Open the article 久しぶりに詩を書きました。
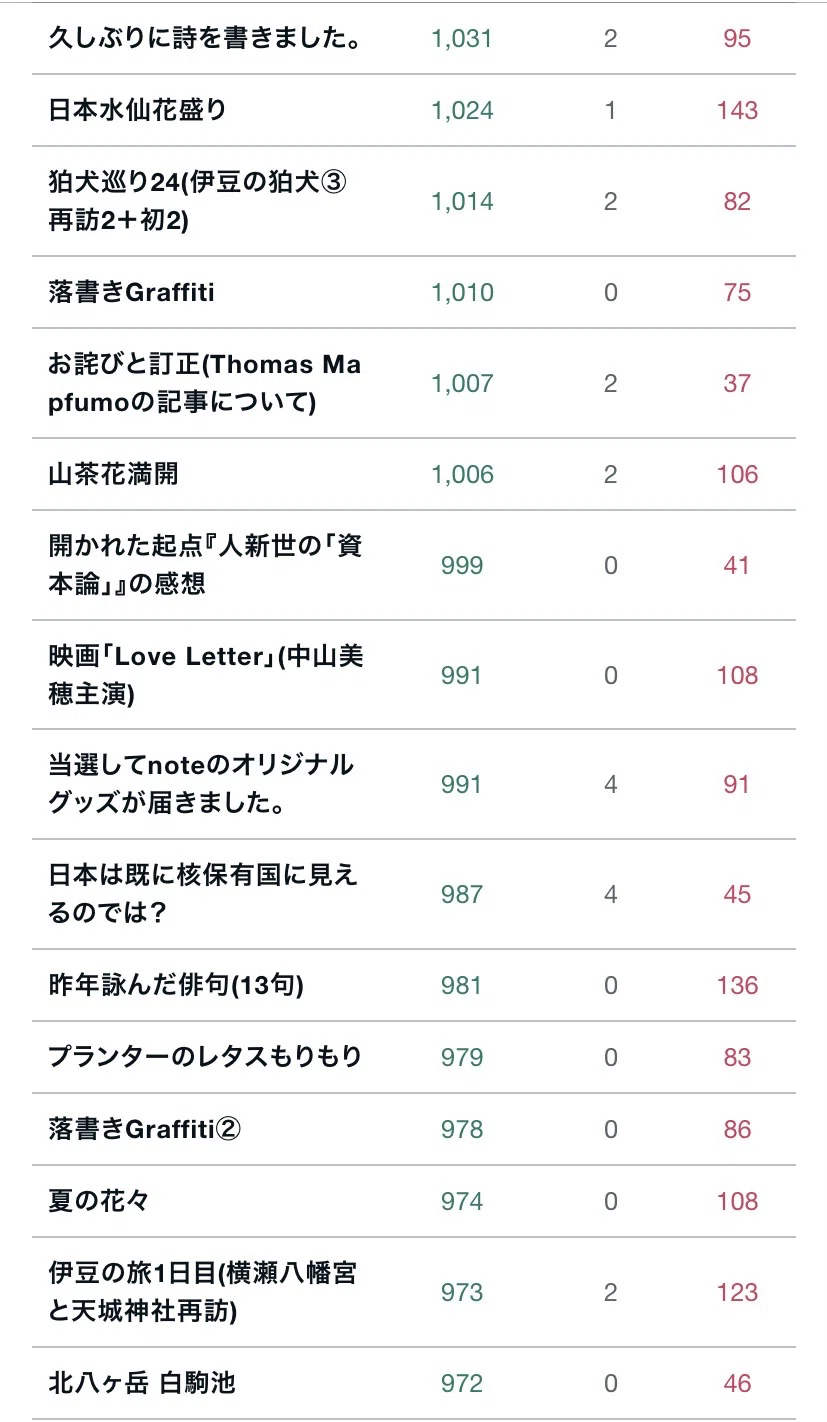This screenshot has height=1422, width=827. pos(204,38)
